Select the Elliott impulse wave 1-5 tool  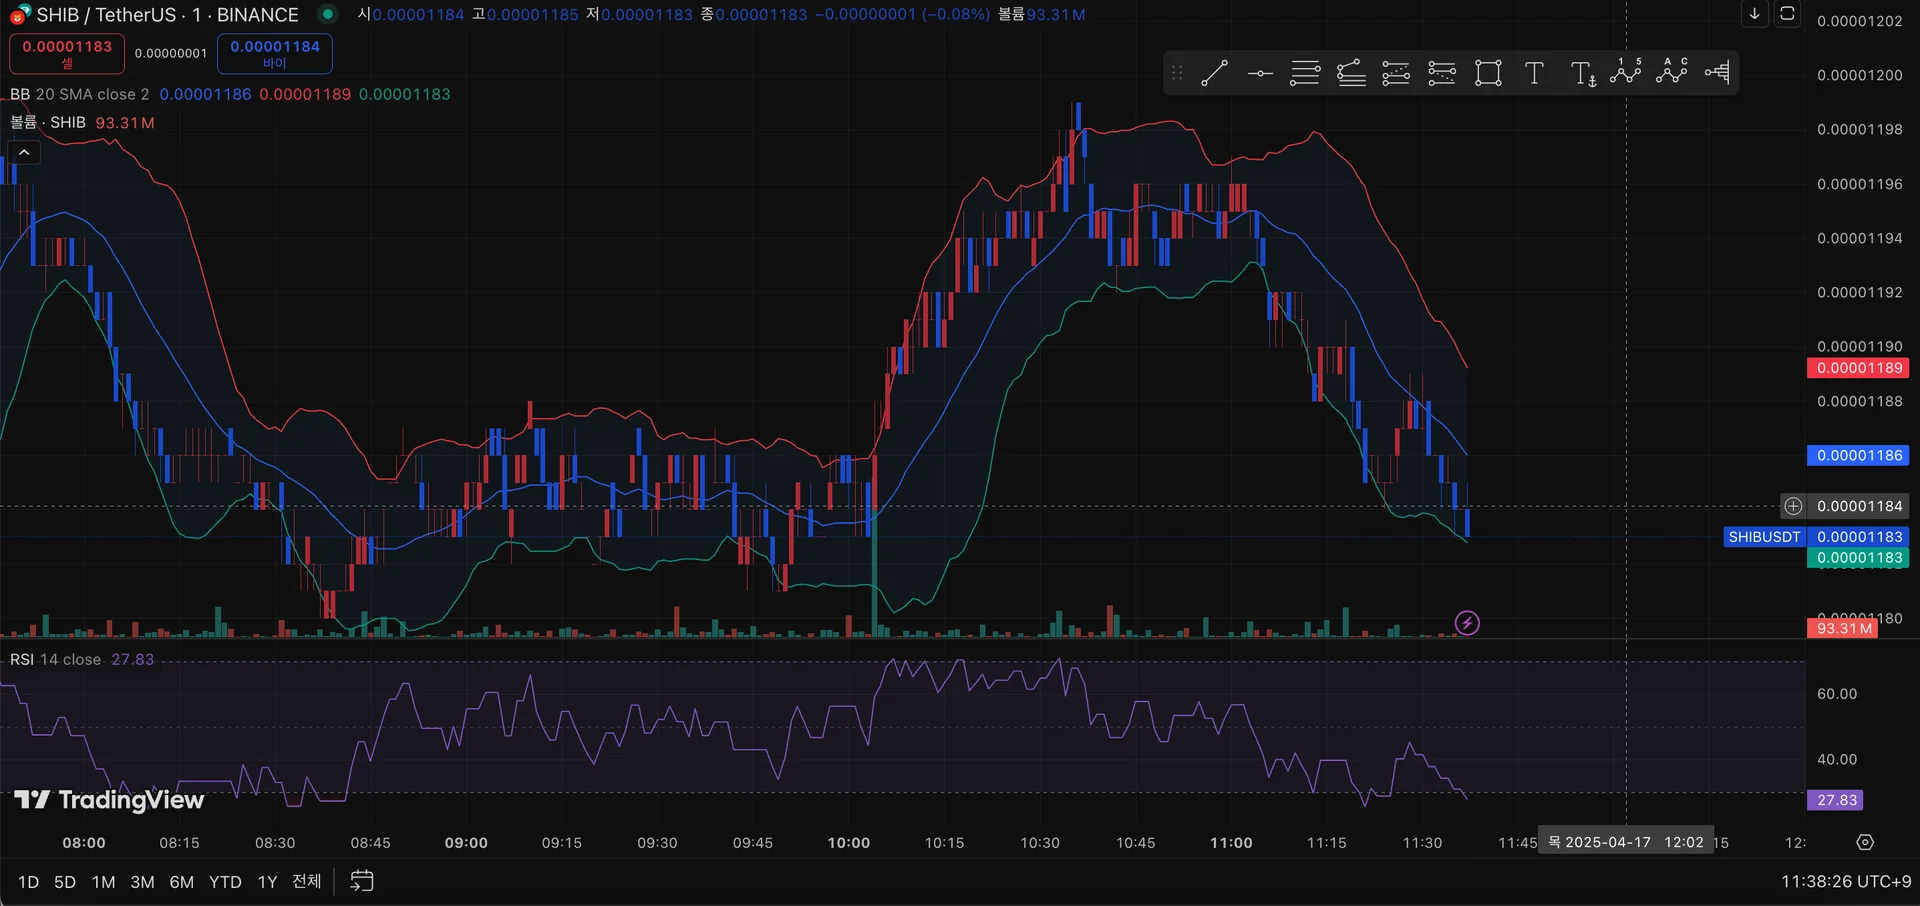[1626, 72]
